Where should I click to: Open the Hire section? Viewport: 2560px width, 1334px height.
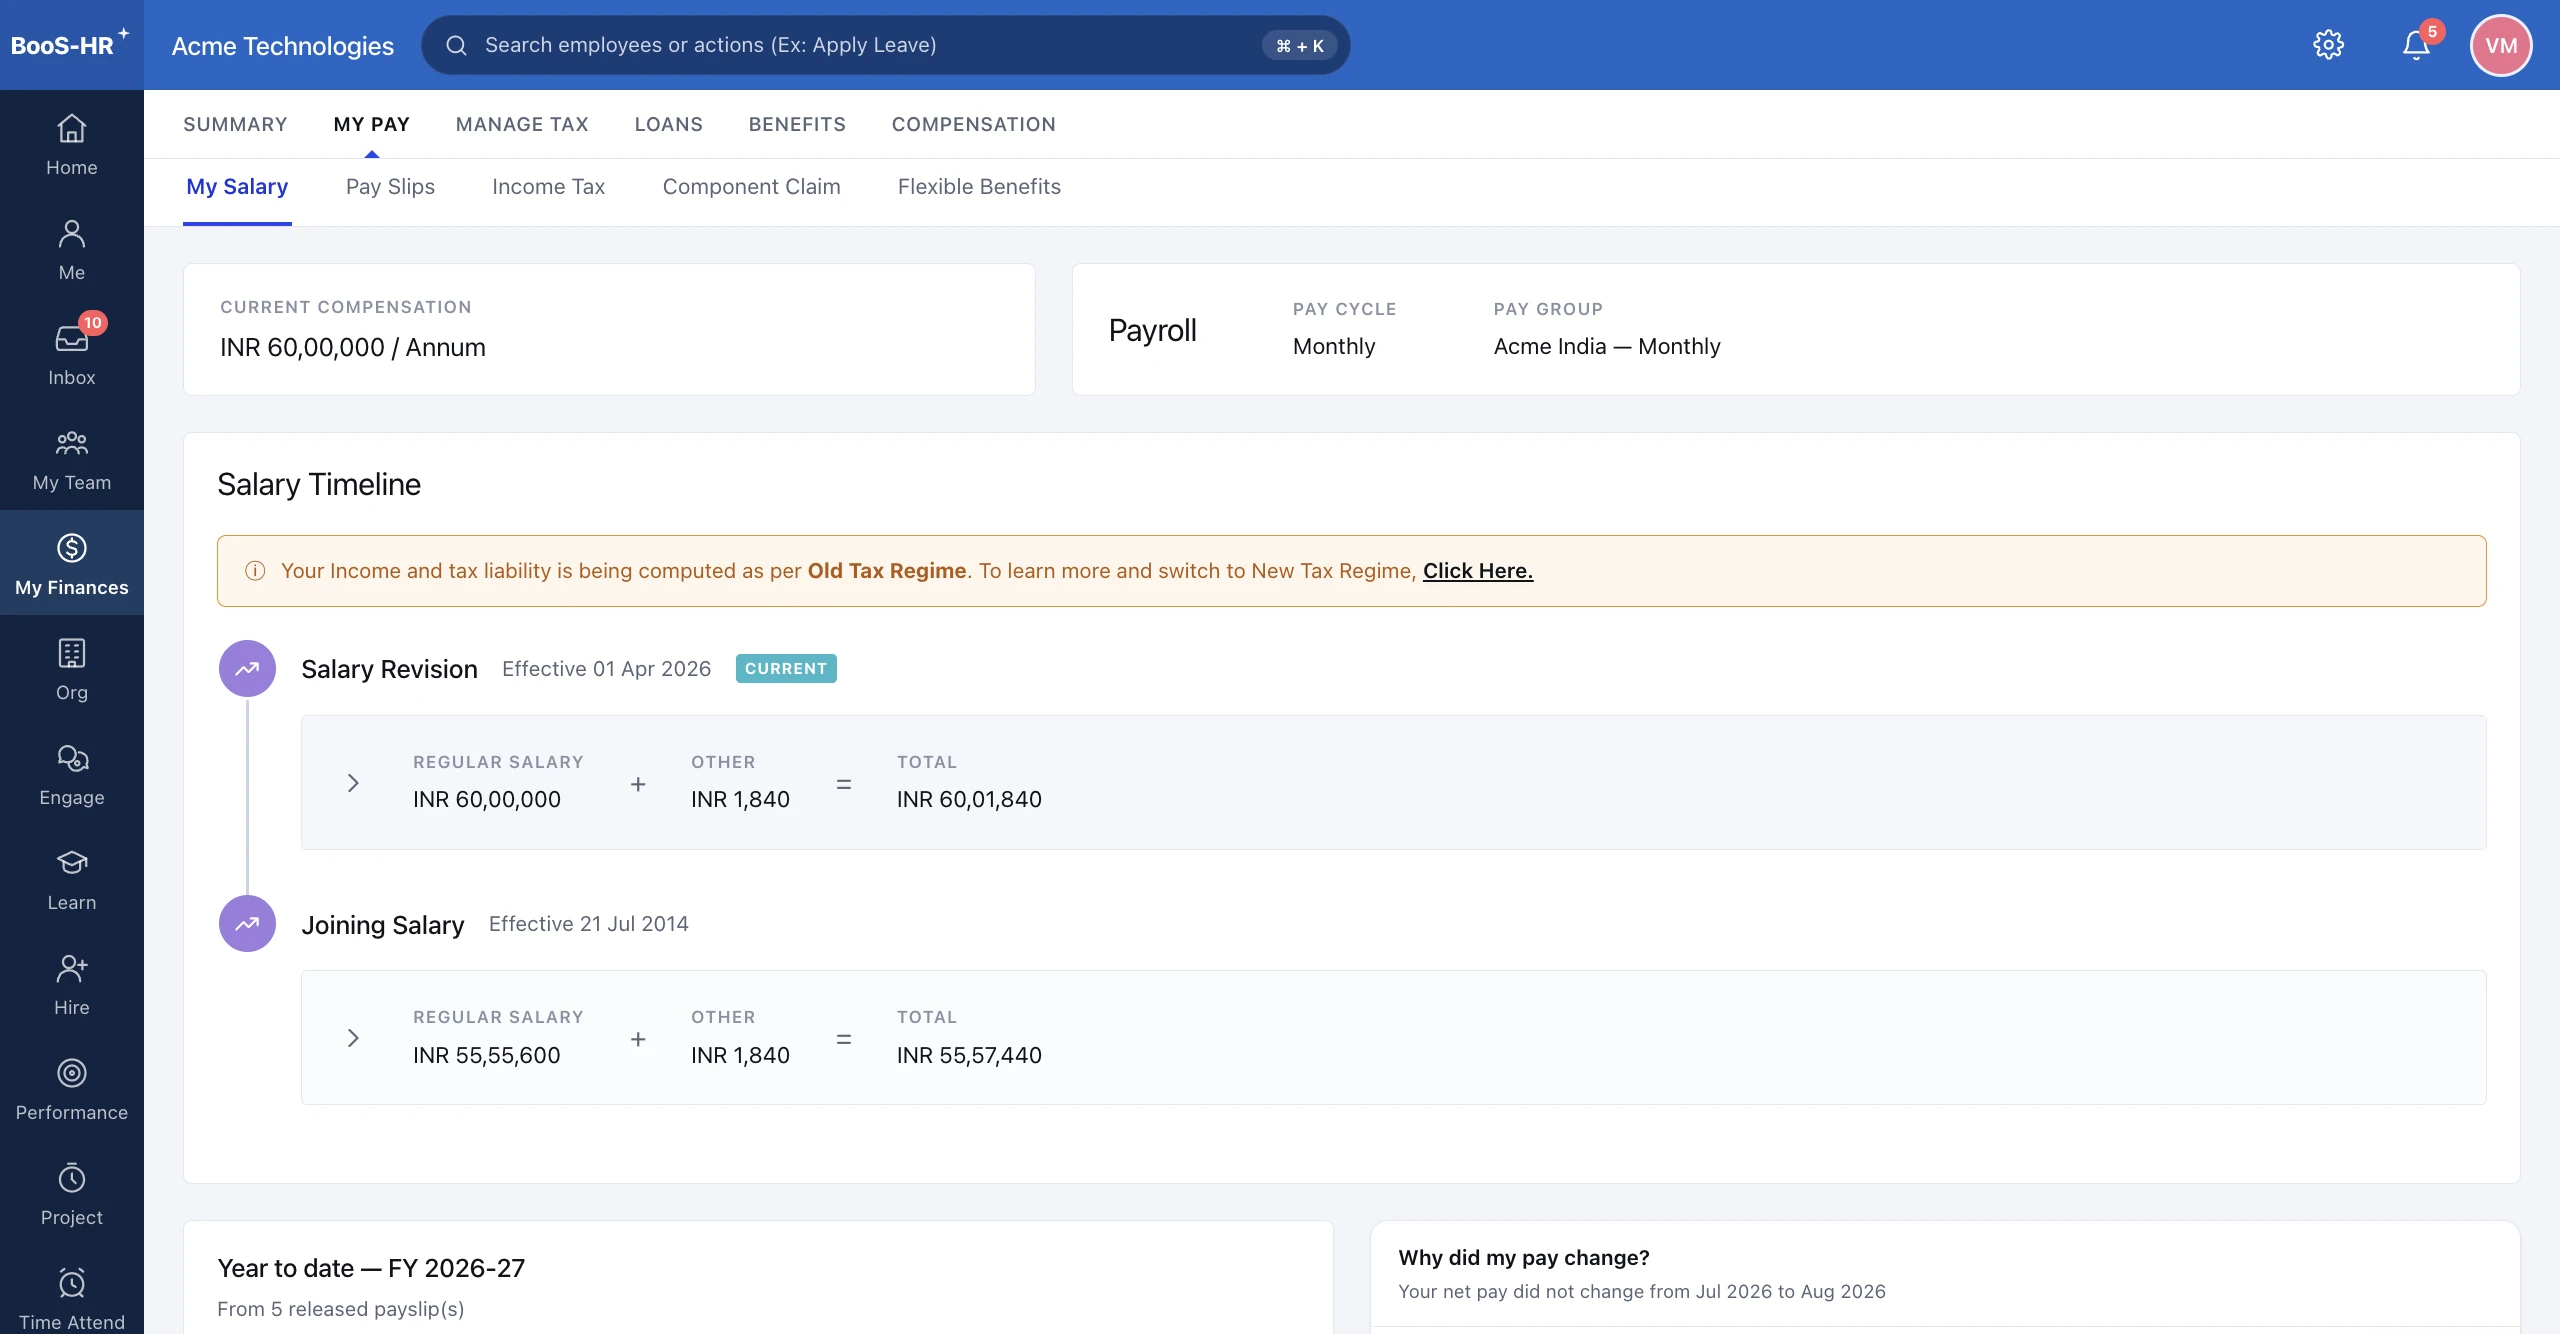point(71,985)
